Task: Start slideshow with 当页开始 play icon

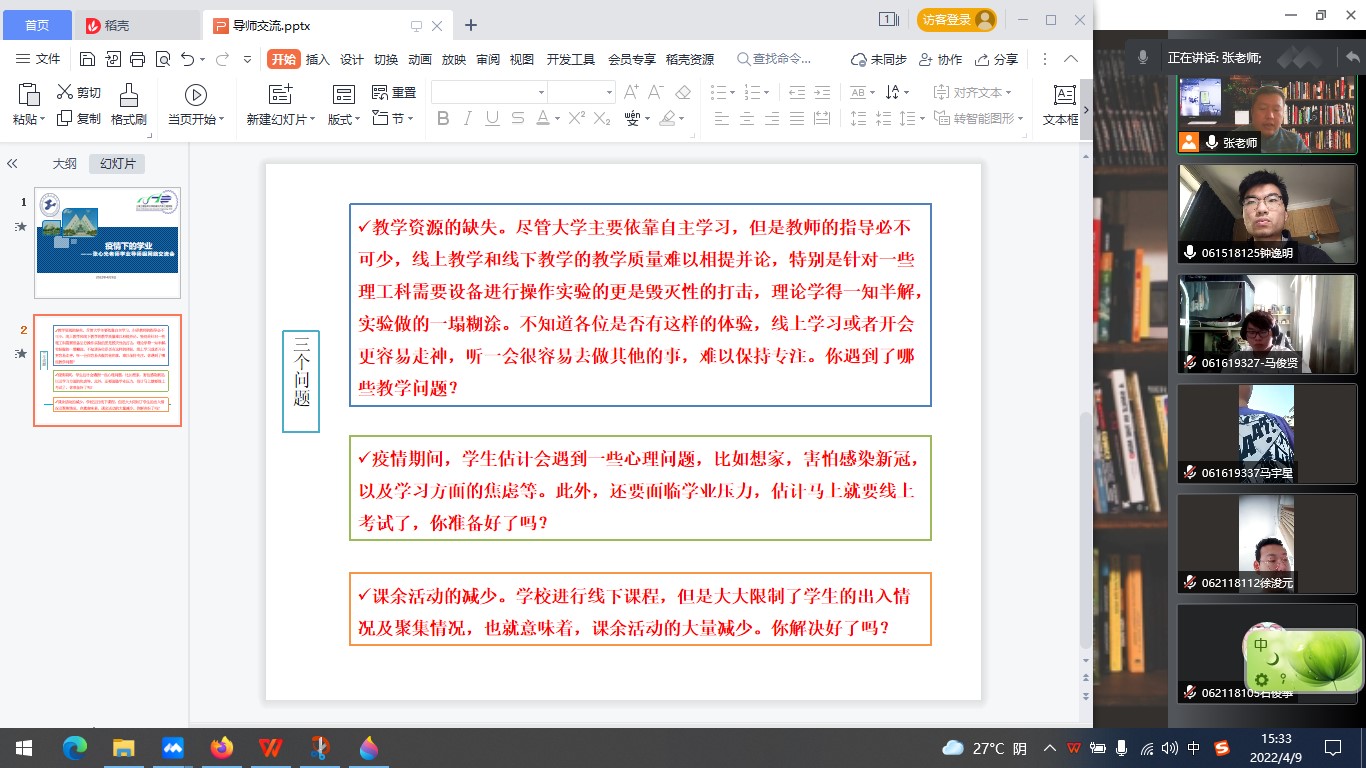Action: [x=195, y=95]
